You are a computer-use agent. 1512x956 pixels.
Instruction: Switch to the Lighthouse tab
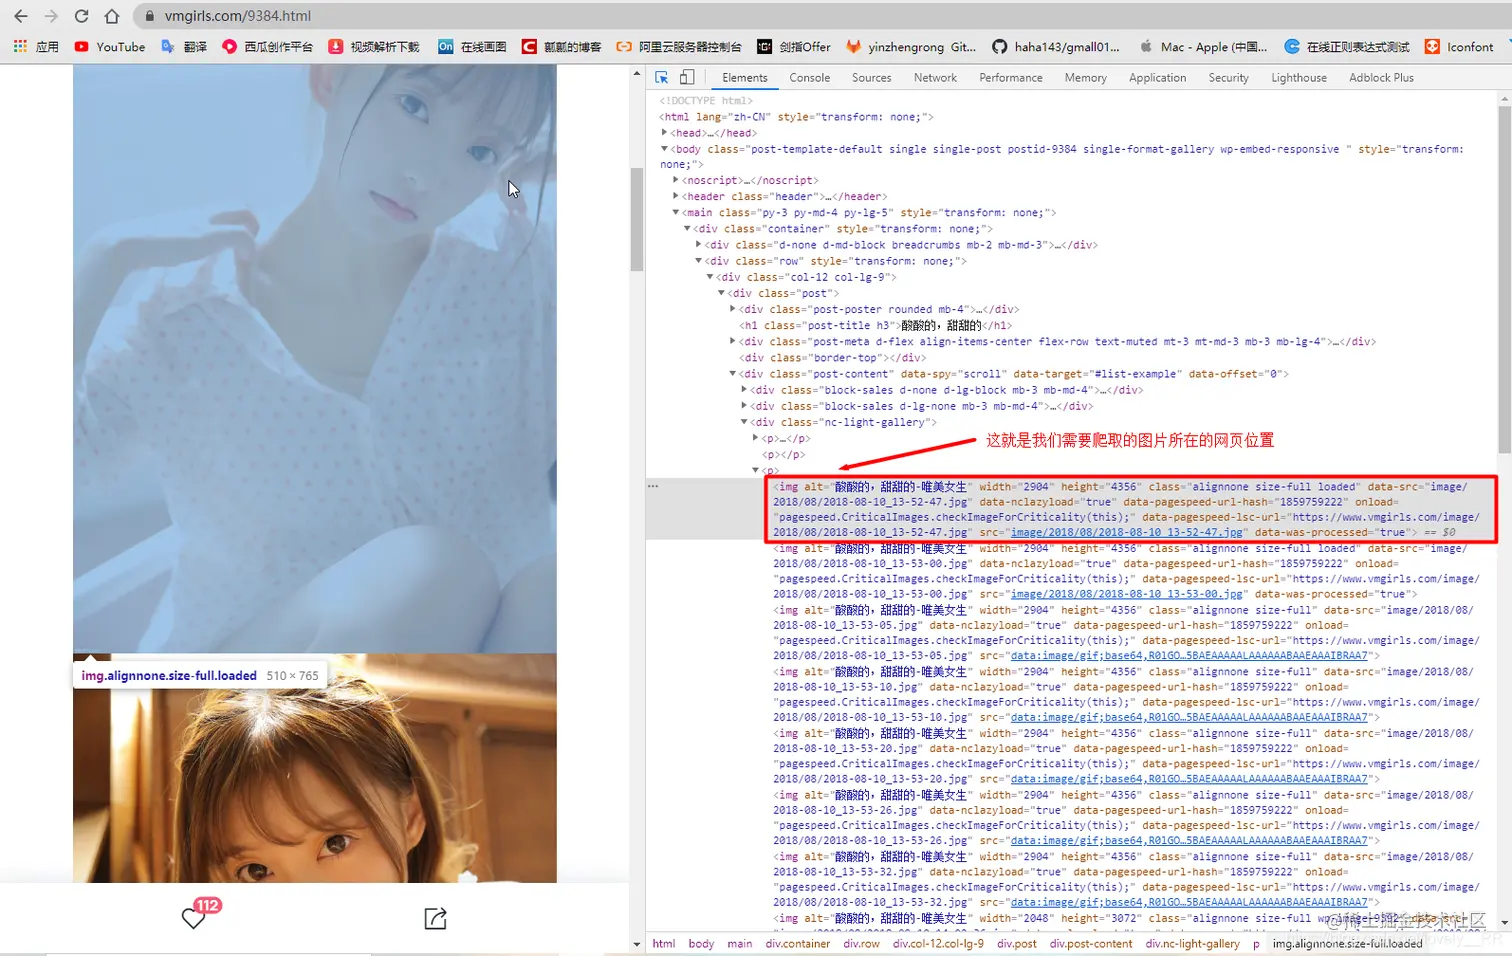point(1299,77)
